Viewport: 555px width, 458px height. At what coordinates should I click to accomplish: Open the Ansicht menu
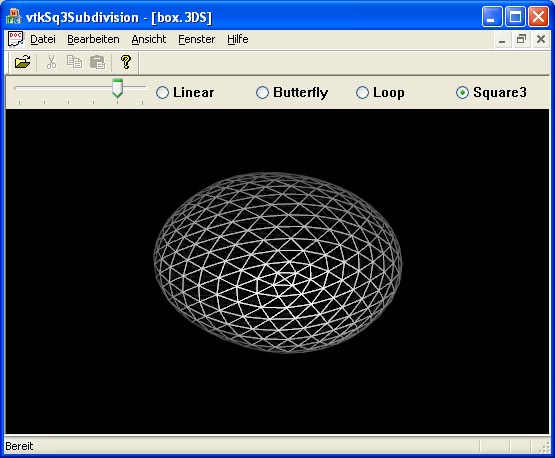(x=149, y=39)
